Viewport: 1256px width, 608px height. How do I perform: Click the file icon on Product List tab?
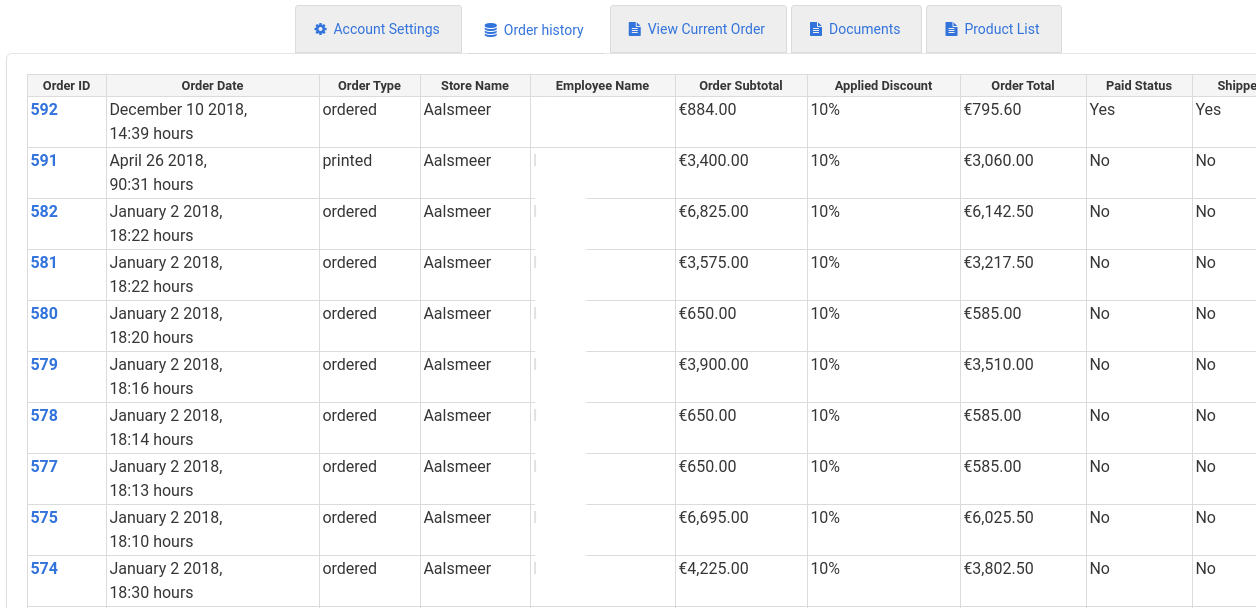951,29
